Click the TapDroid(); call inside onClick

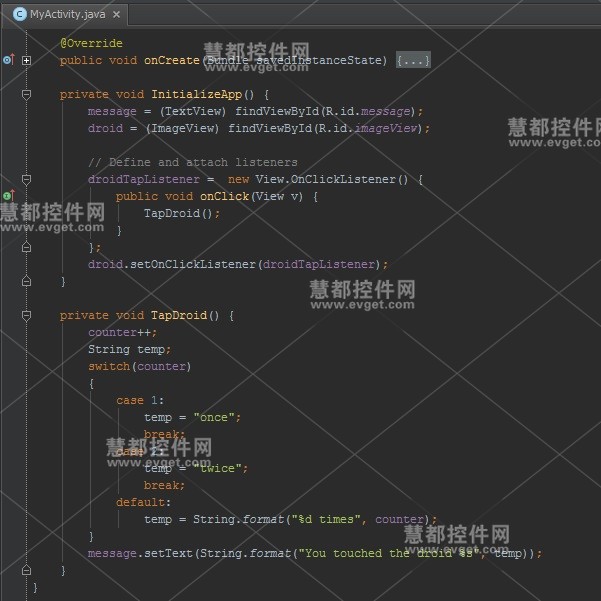pyautogui.click(x=182, y=213)
